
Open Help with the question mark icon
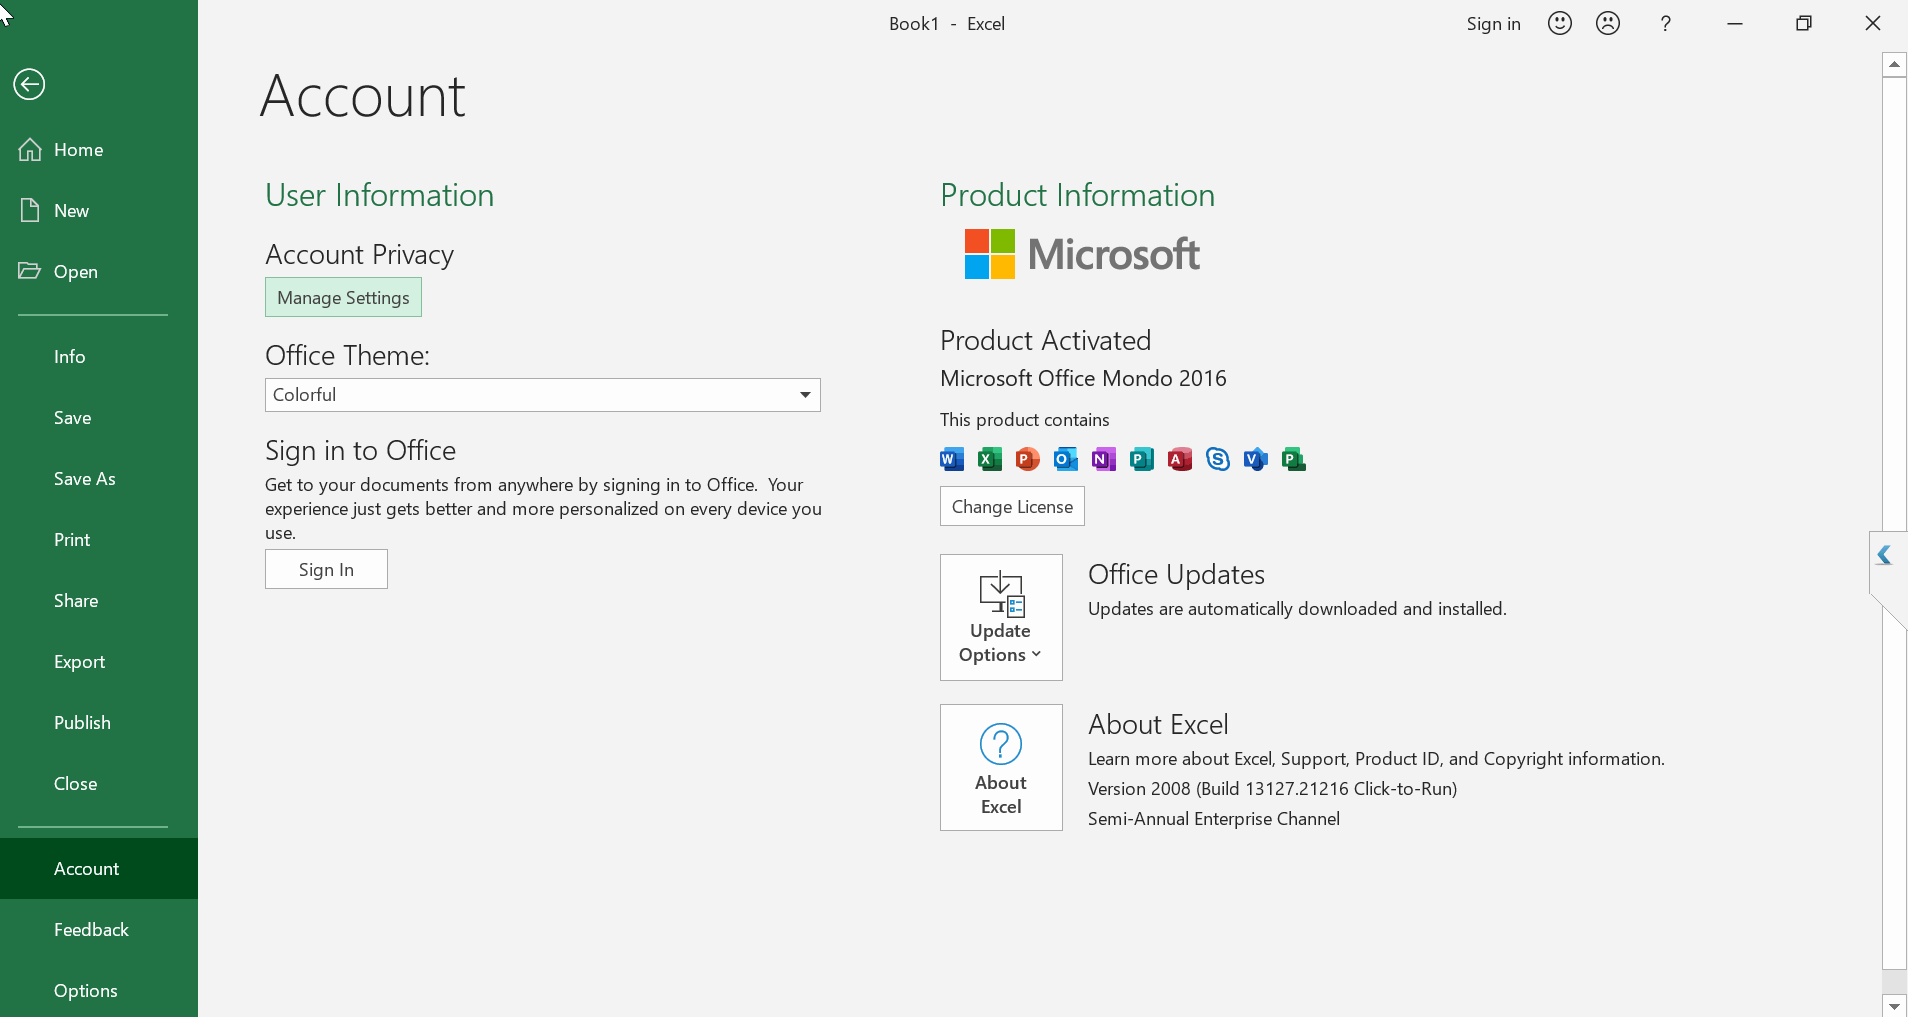(x=1666, y=24)
